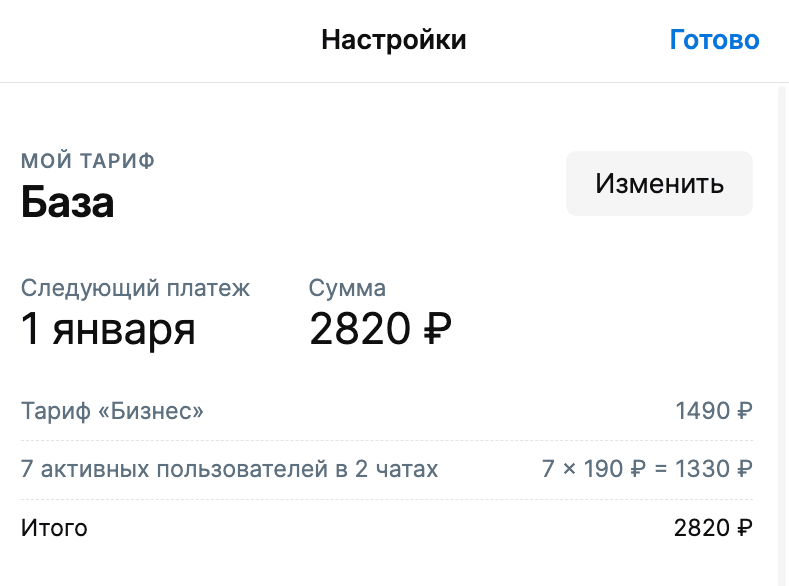This screenshot has height=586, width=789.
Task: Select the МОЙ ТАРИФ section label
Action: click(88, 161)
